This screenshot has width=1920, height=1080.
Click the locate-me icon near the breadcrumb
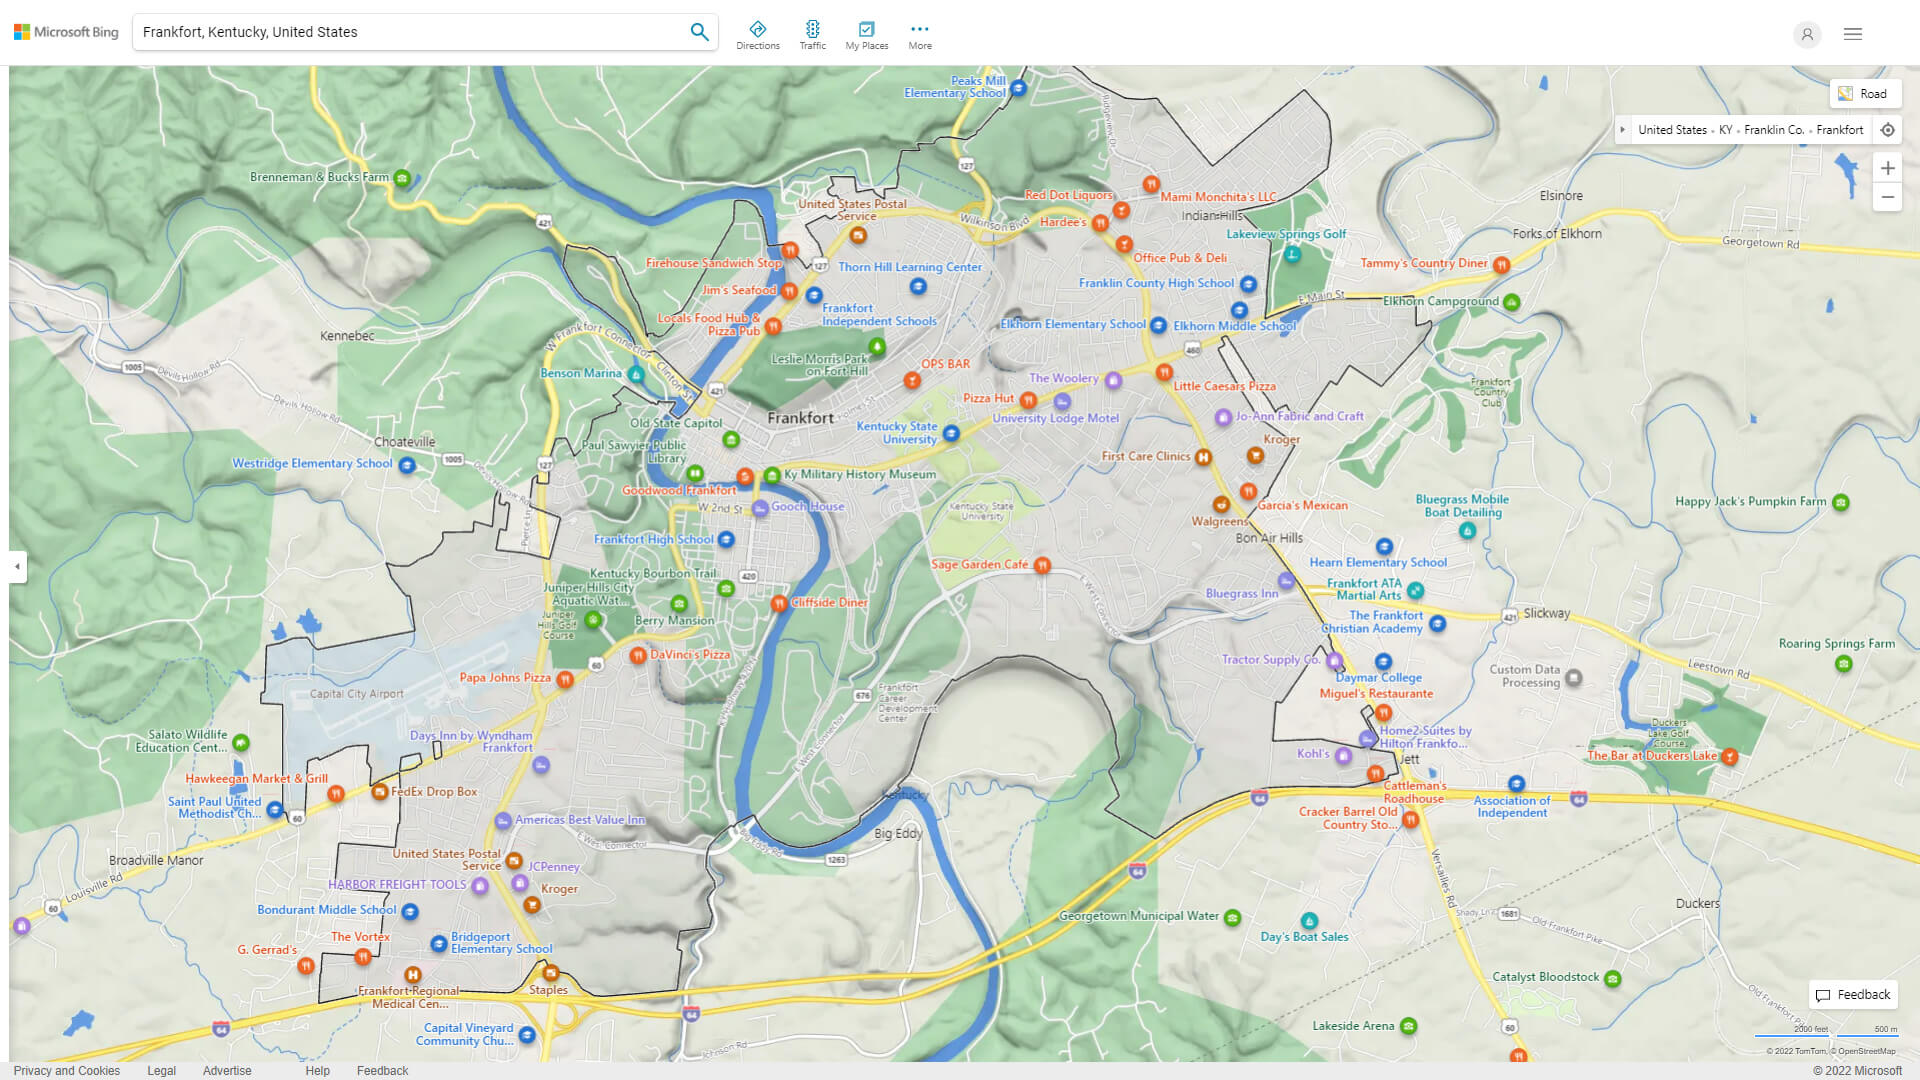(x=1888, y=129)
